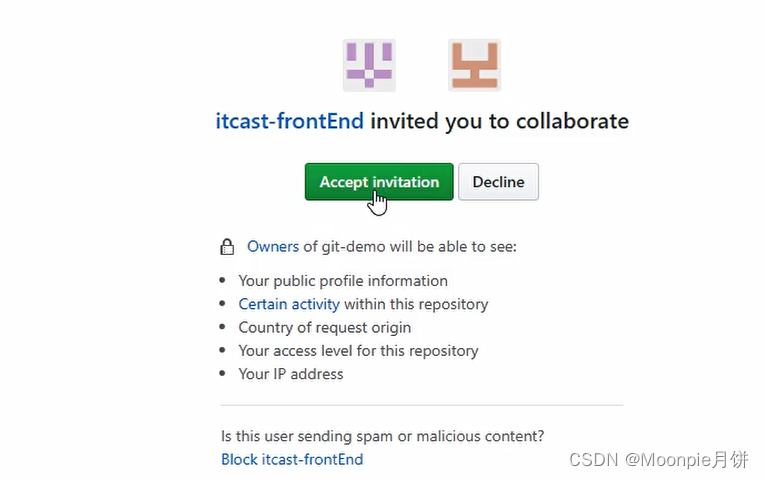The height and width of the screenshot is (479, 764).
Task: Click the spam or malicious content question text
Action: pyautogui.click(x=382, y=436)
